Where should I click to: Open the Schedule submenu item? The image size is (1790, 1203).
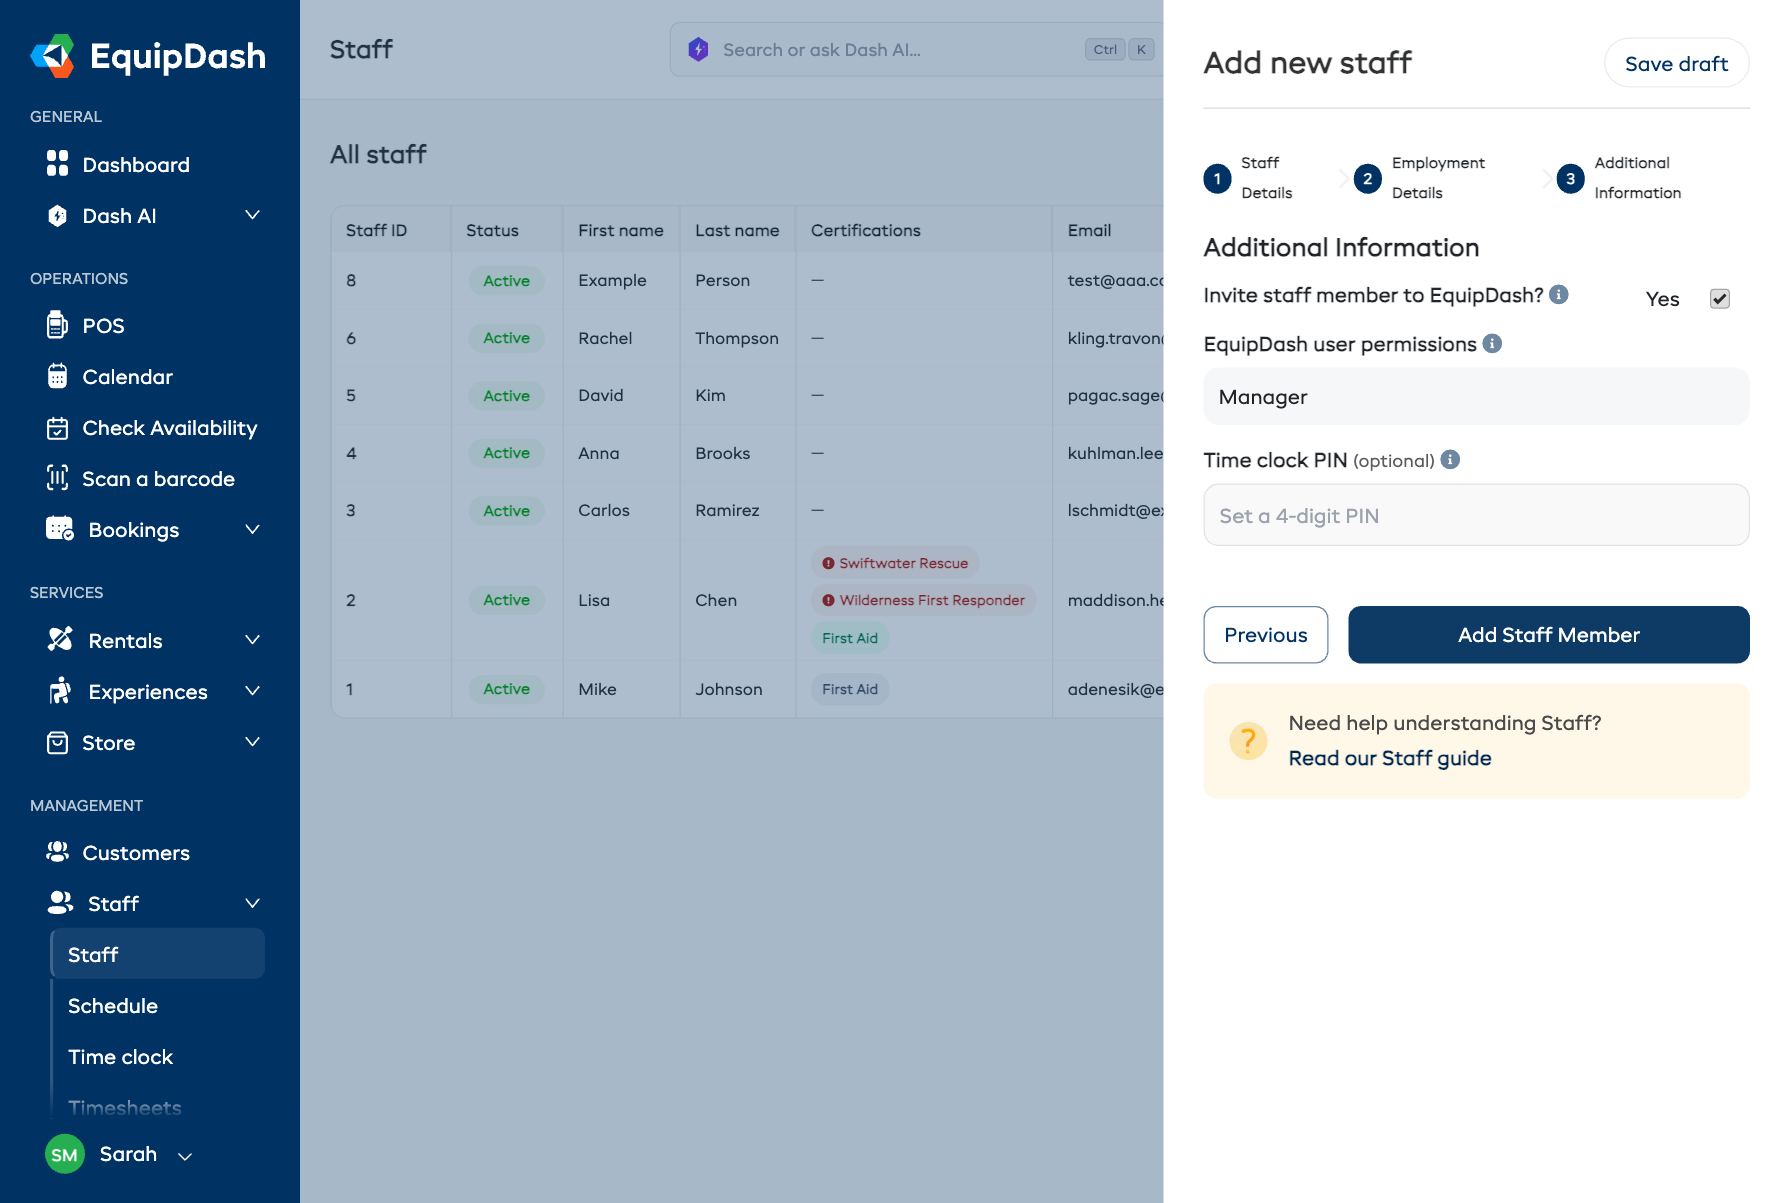click(113, 1005)
